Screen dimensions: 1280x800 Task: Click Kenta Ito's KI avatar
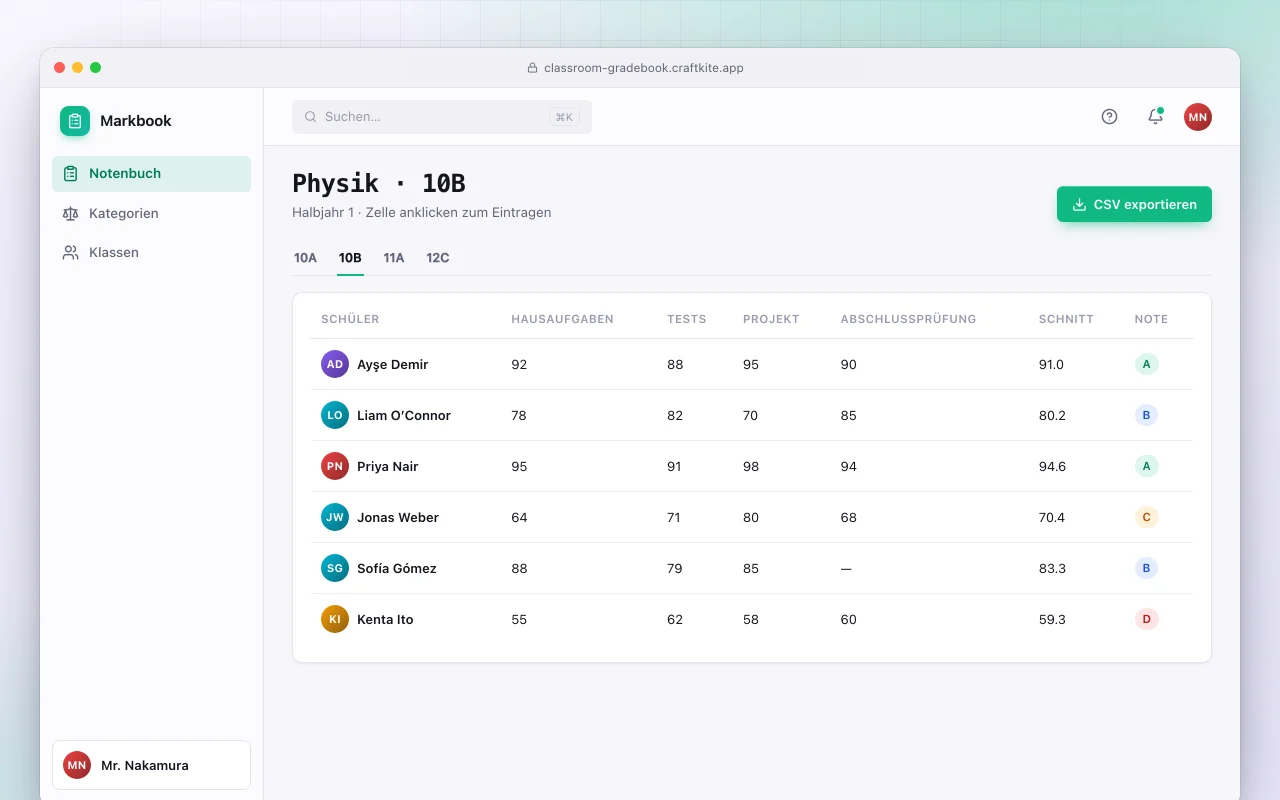[x=335, y=619]
